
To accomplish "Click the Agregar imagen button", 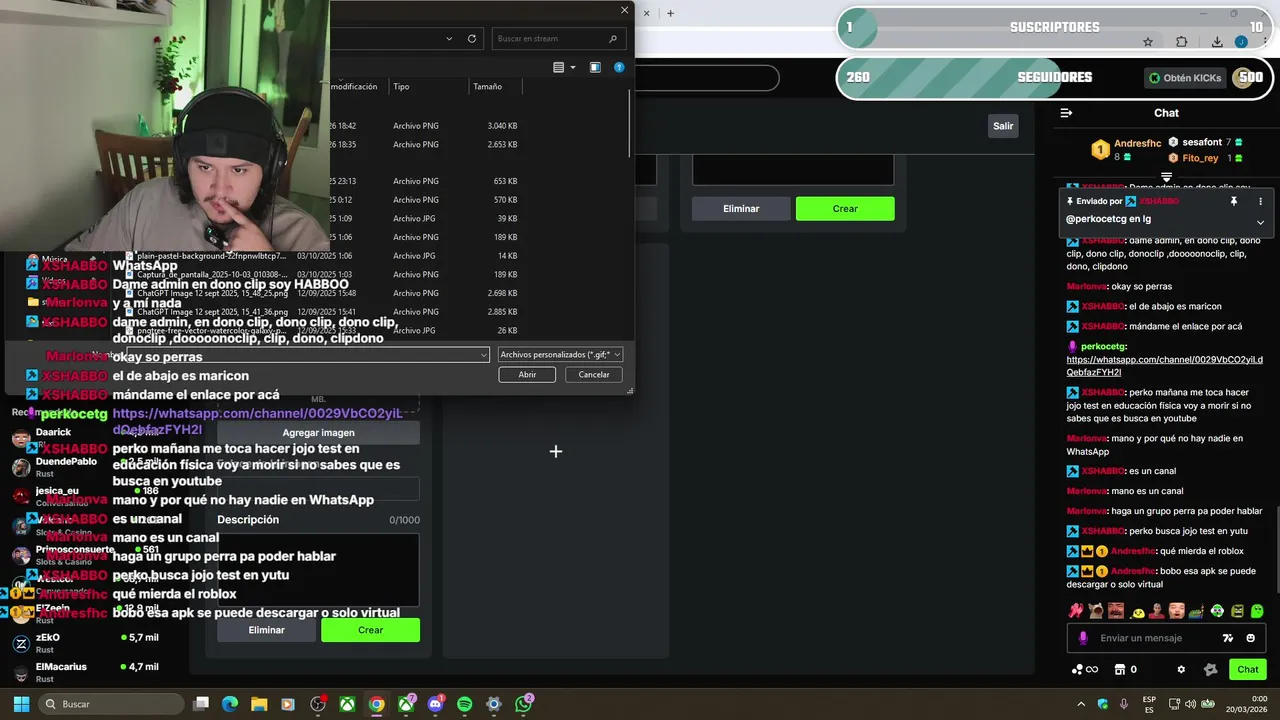I will point(318,432).
